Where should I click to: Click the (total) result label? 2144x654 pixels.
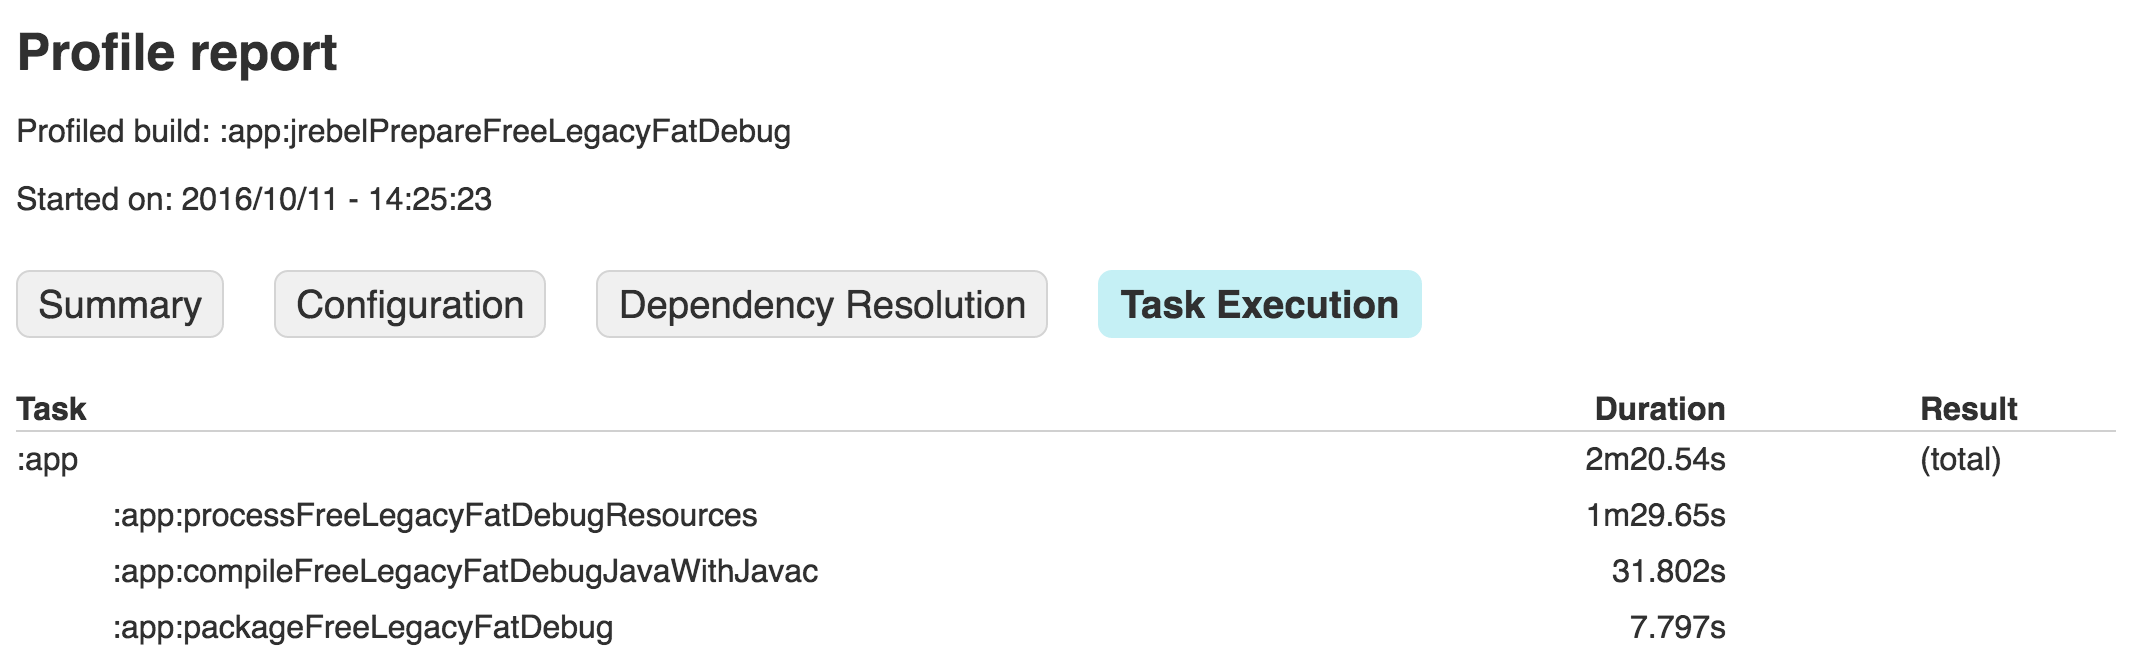[1960, 459]
